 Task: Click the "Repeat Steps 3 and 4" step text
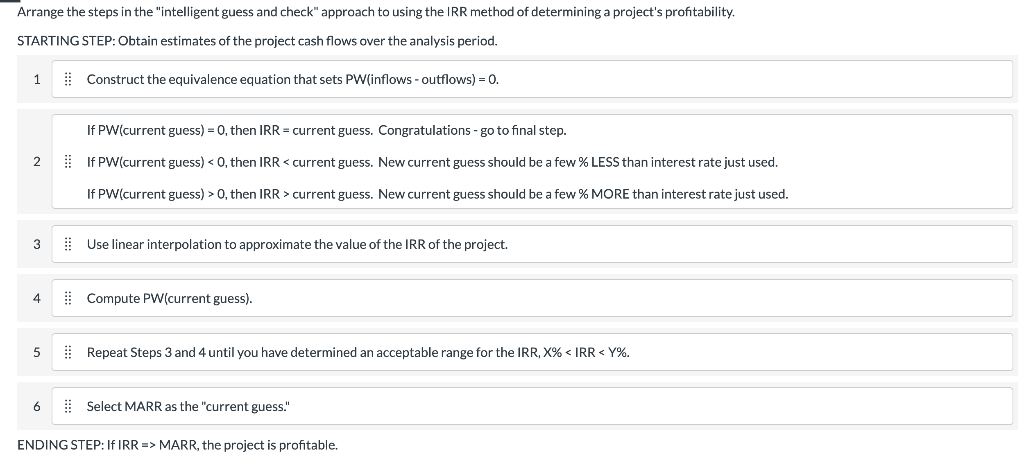359,353
